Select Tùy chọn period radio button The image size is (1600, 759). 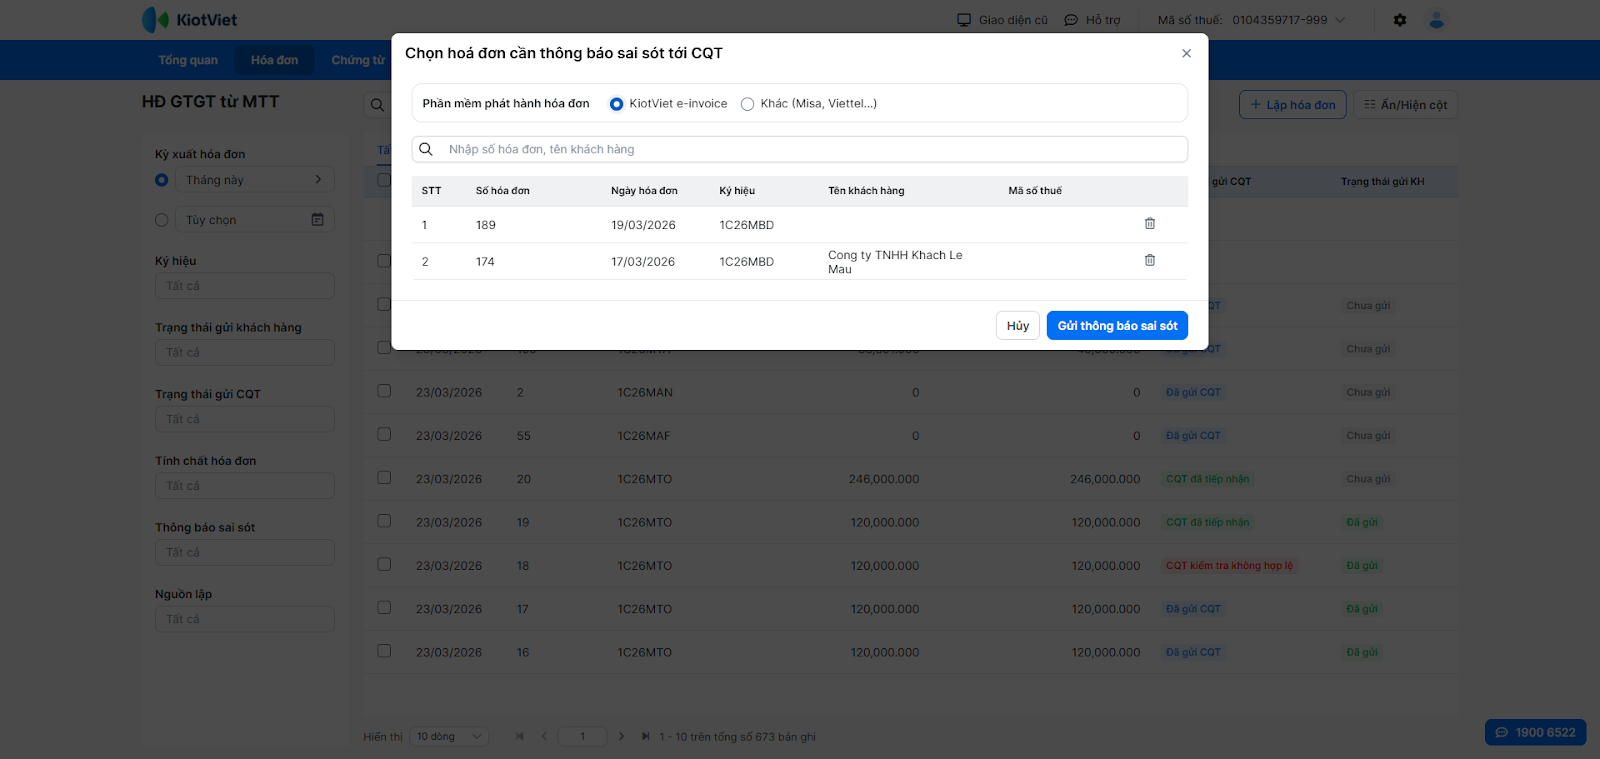click(x=162, y=220)
